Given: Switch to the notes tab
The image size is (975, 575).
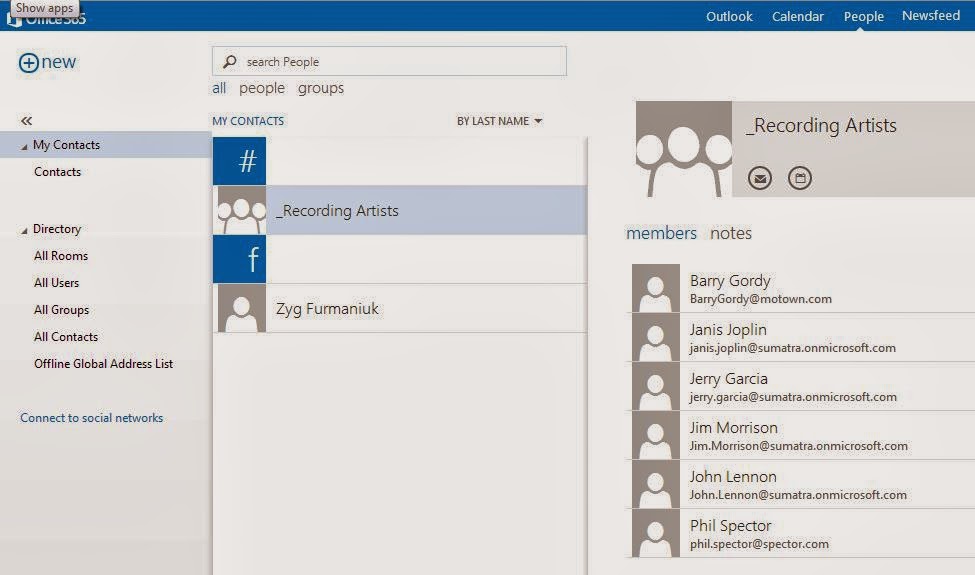Looking at the screenshot, I should (731, 233).
